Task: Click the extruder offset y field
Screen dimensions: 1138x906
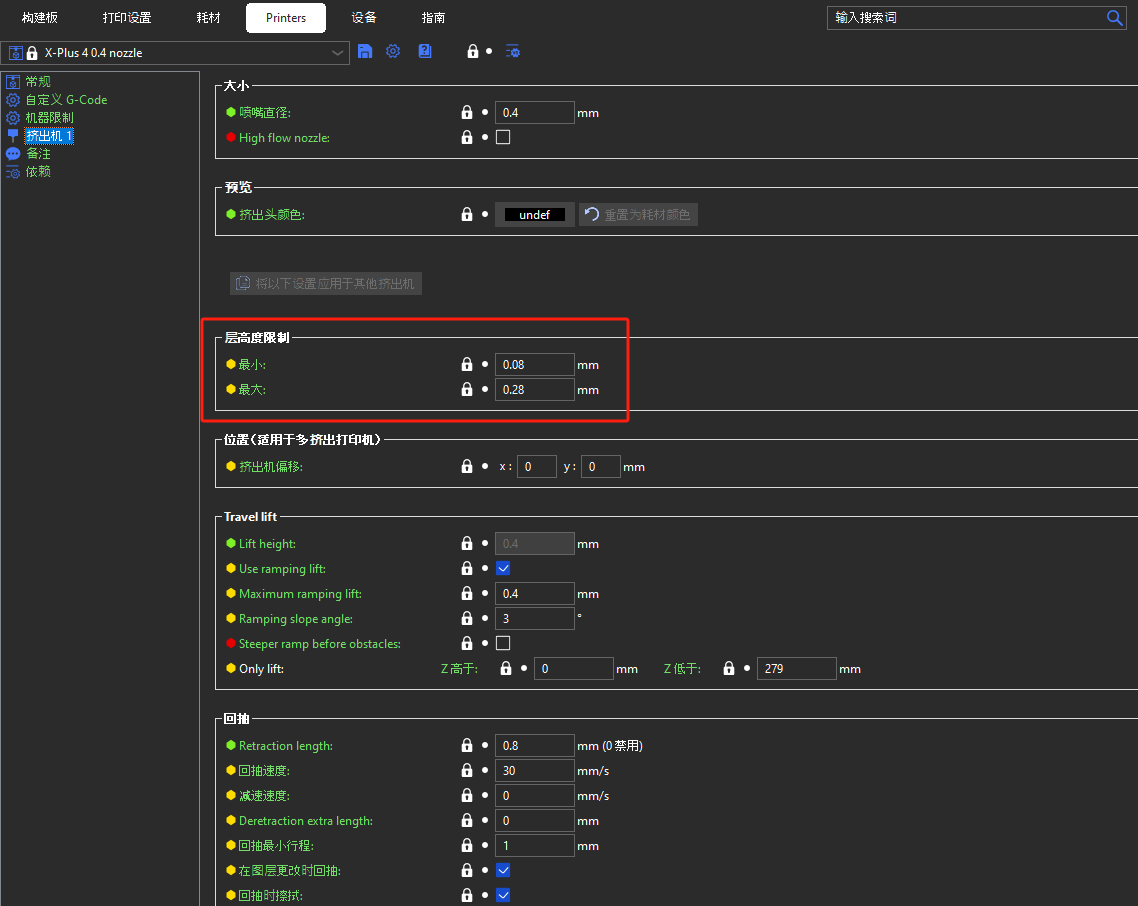Action: (601, 466)
